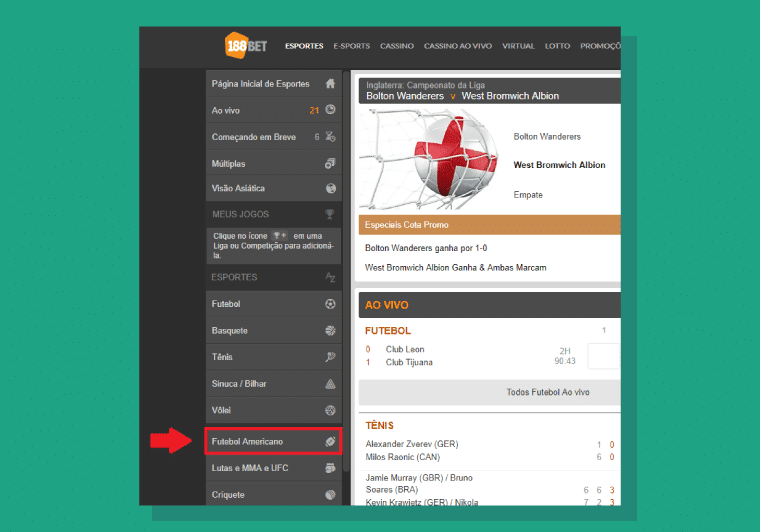
Task: Select Vôlei in sports list
Action: [274, 410]
